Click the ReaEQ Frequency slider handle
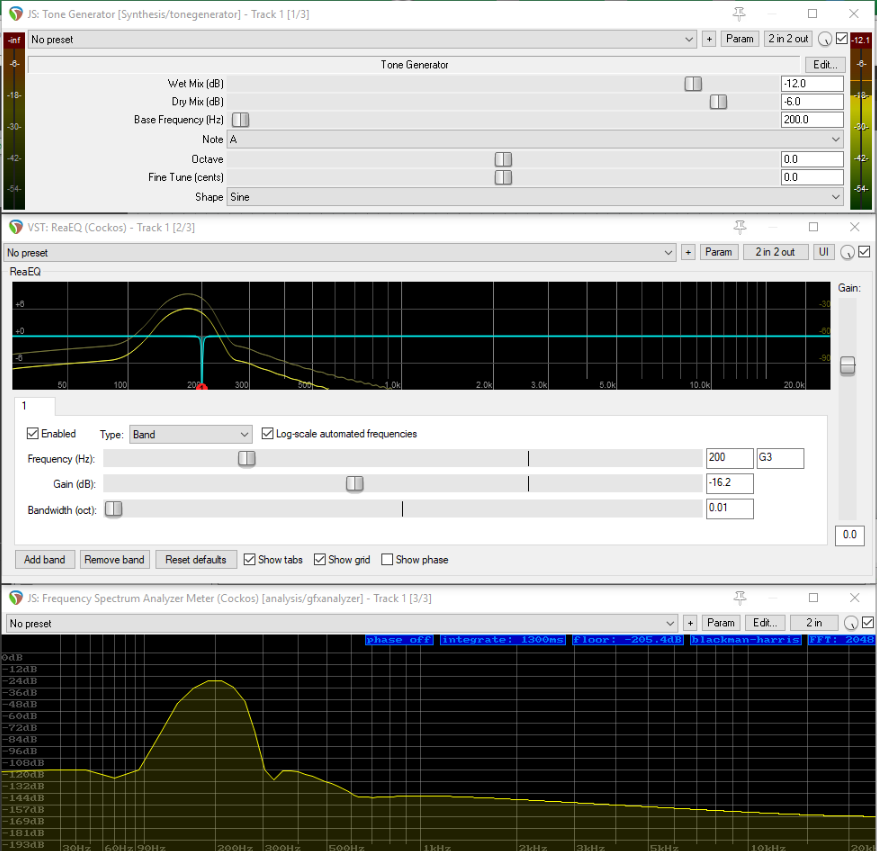 coord(247,458)
